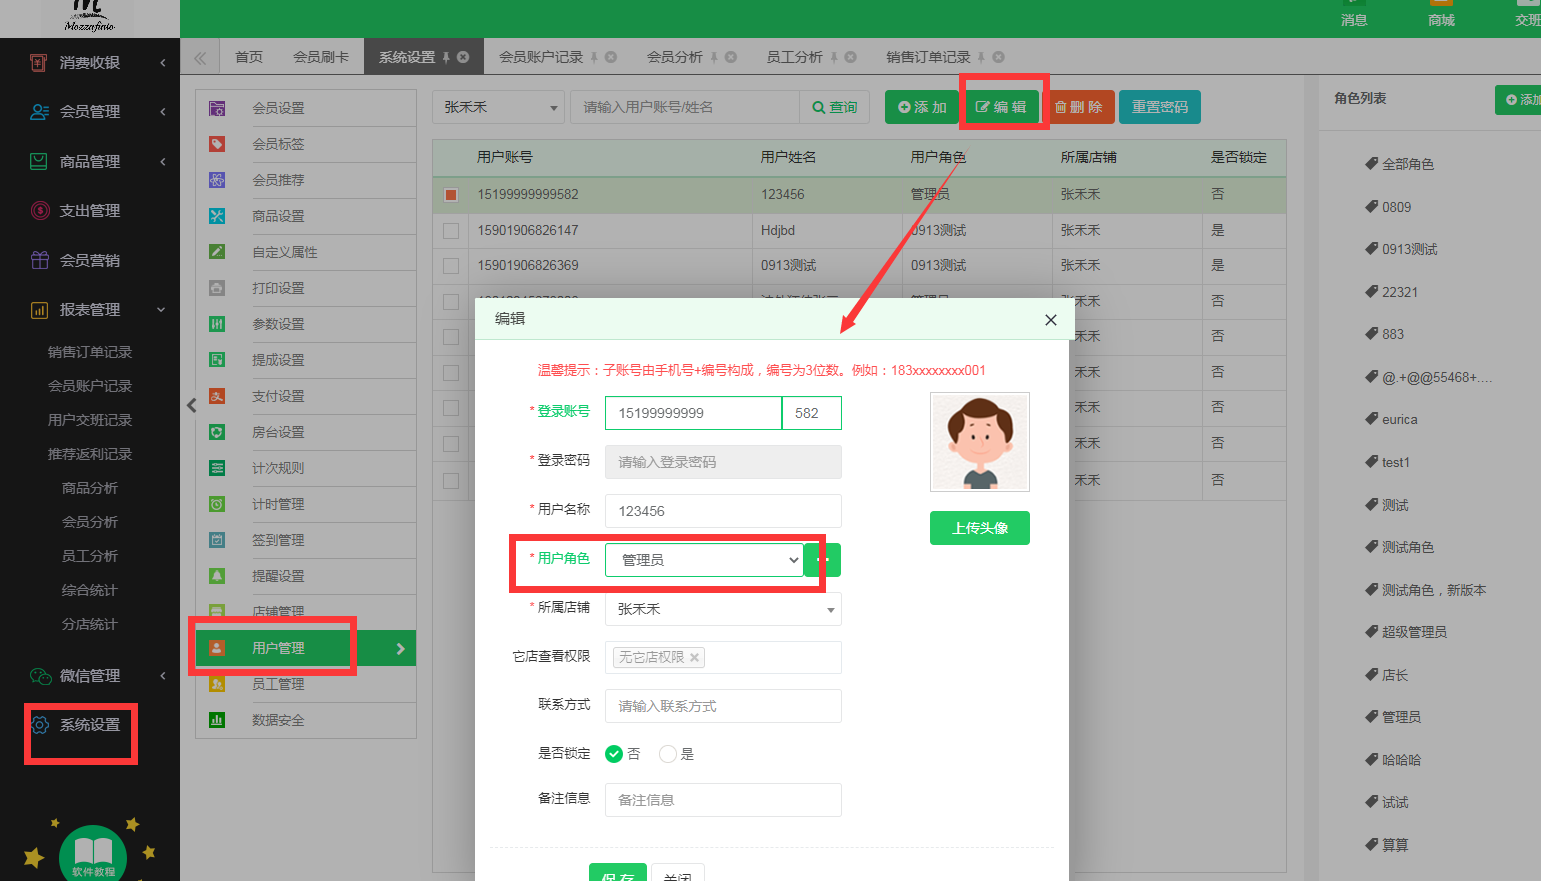Image resolution: width=1541 pixels, height=881 pixels.
Task: Open 会员管理 in the left menu
Action: [x=90, y=112]
